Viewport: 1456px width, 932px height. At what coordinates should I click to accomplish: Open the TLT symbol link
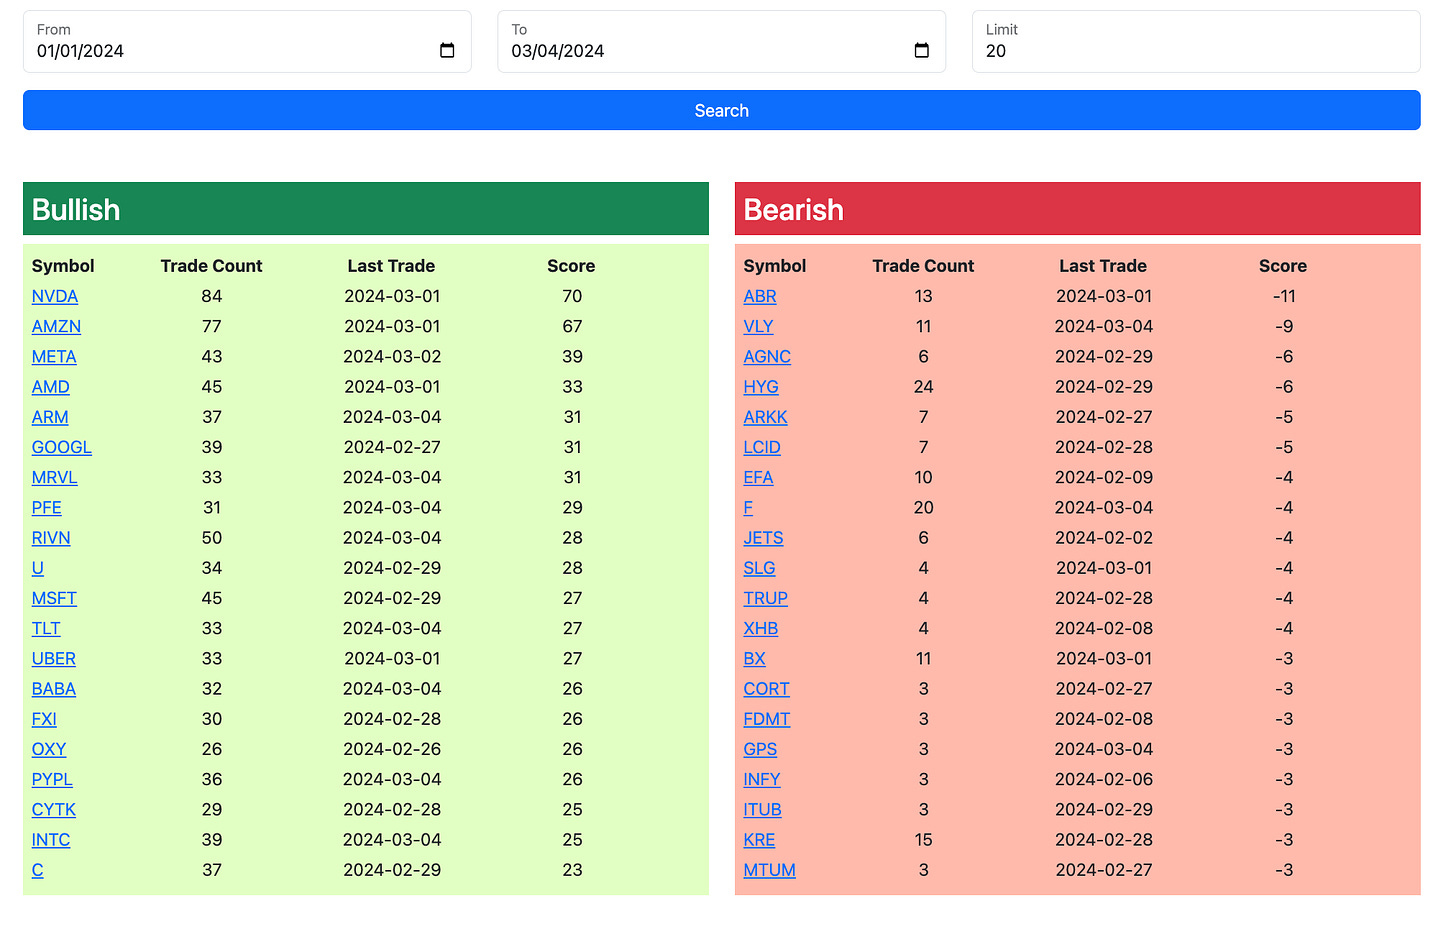[46, 628]
